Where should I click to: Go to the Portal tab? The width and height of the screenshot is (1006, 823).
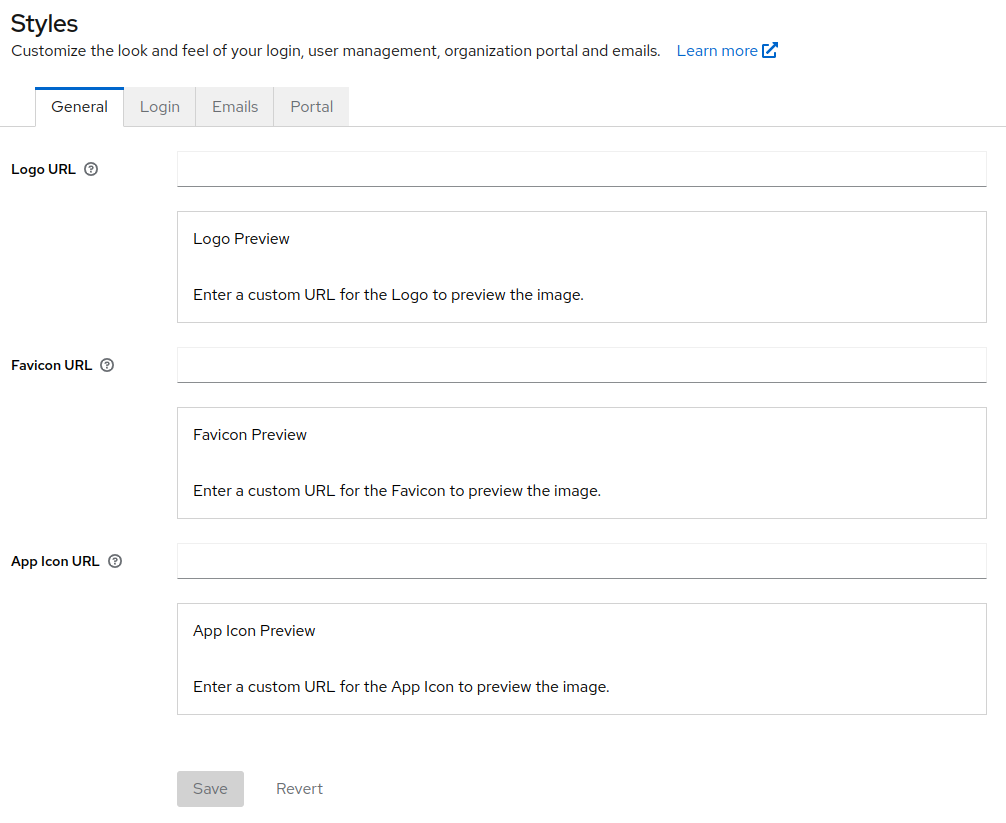(x=311, y=107)
